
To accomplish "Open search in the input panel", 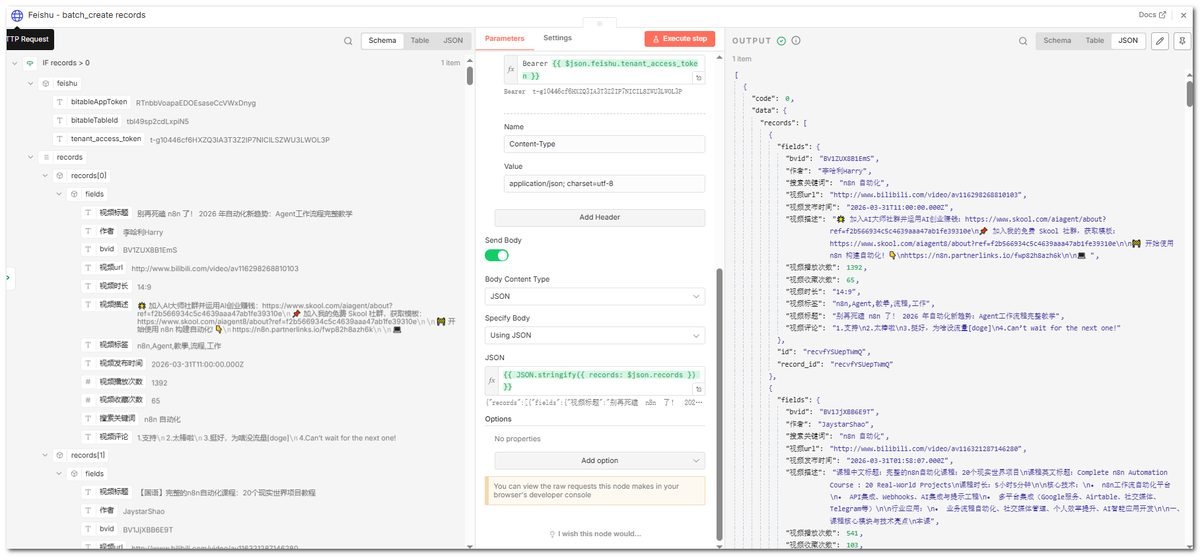I will tap(348, 41).
